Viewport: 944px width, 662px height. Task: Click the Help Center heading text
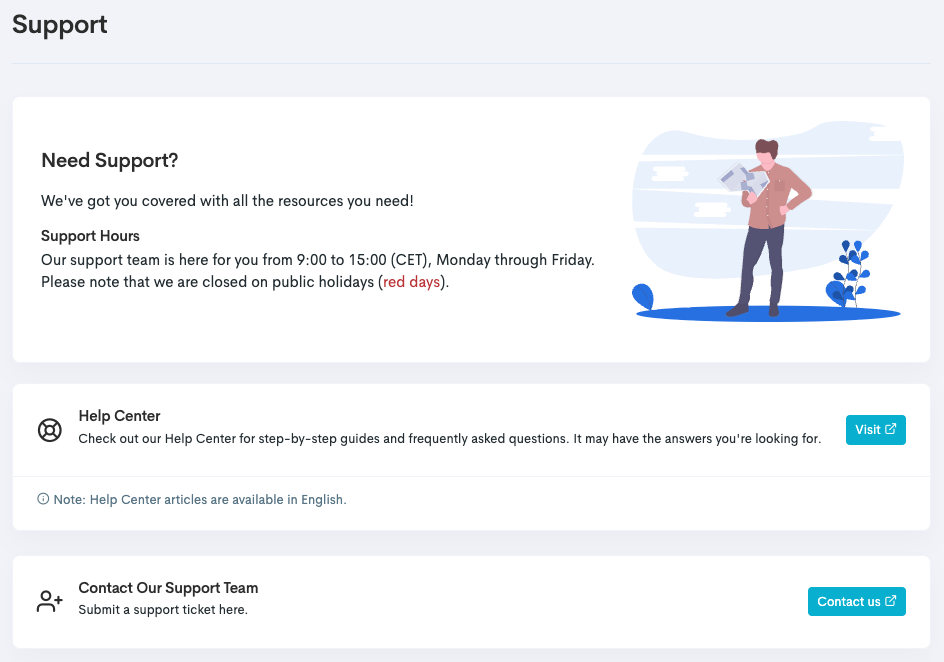pos(119,416)
